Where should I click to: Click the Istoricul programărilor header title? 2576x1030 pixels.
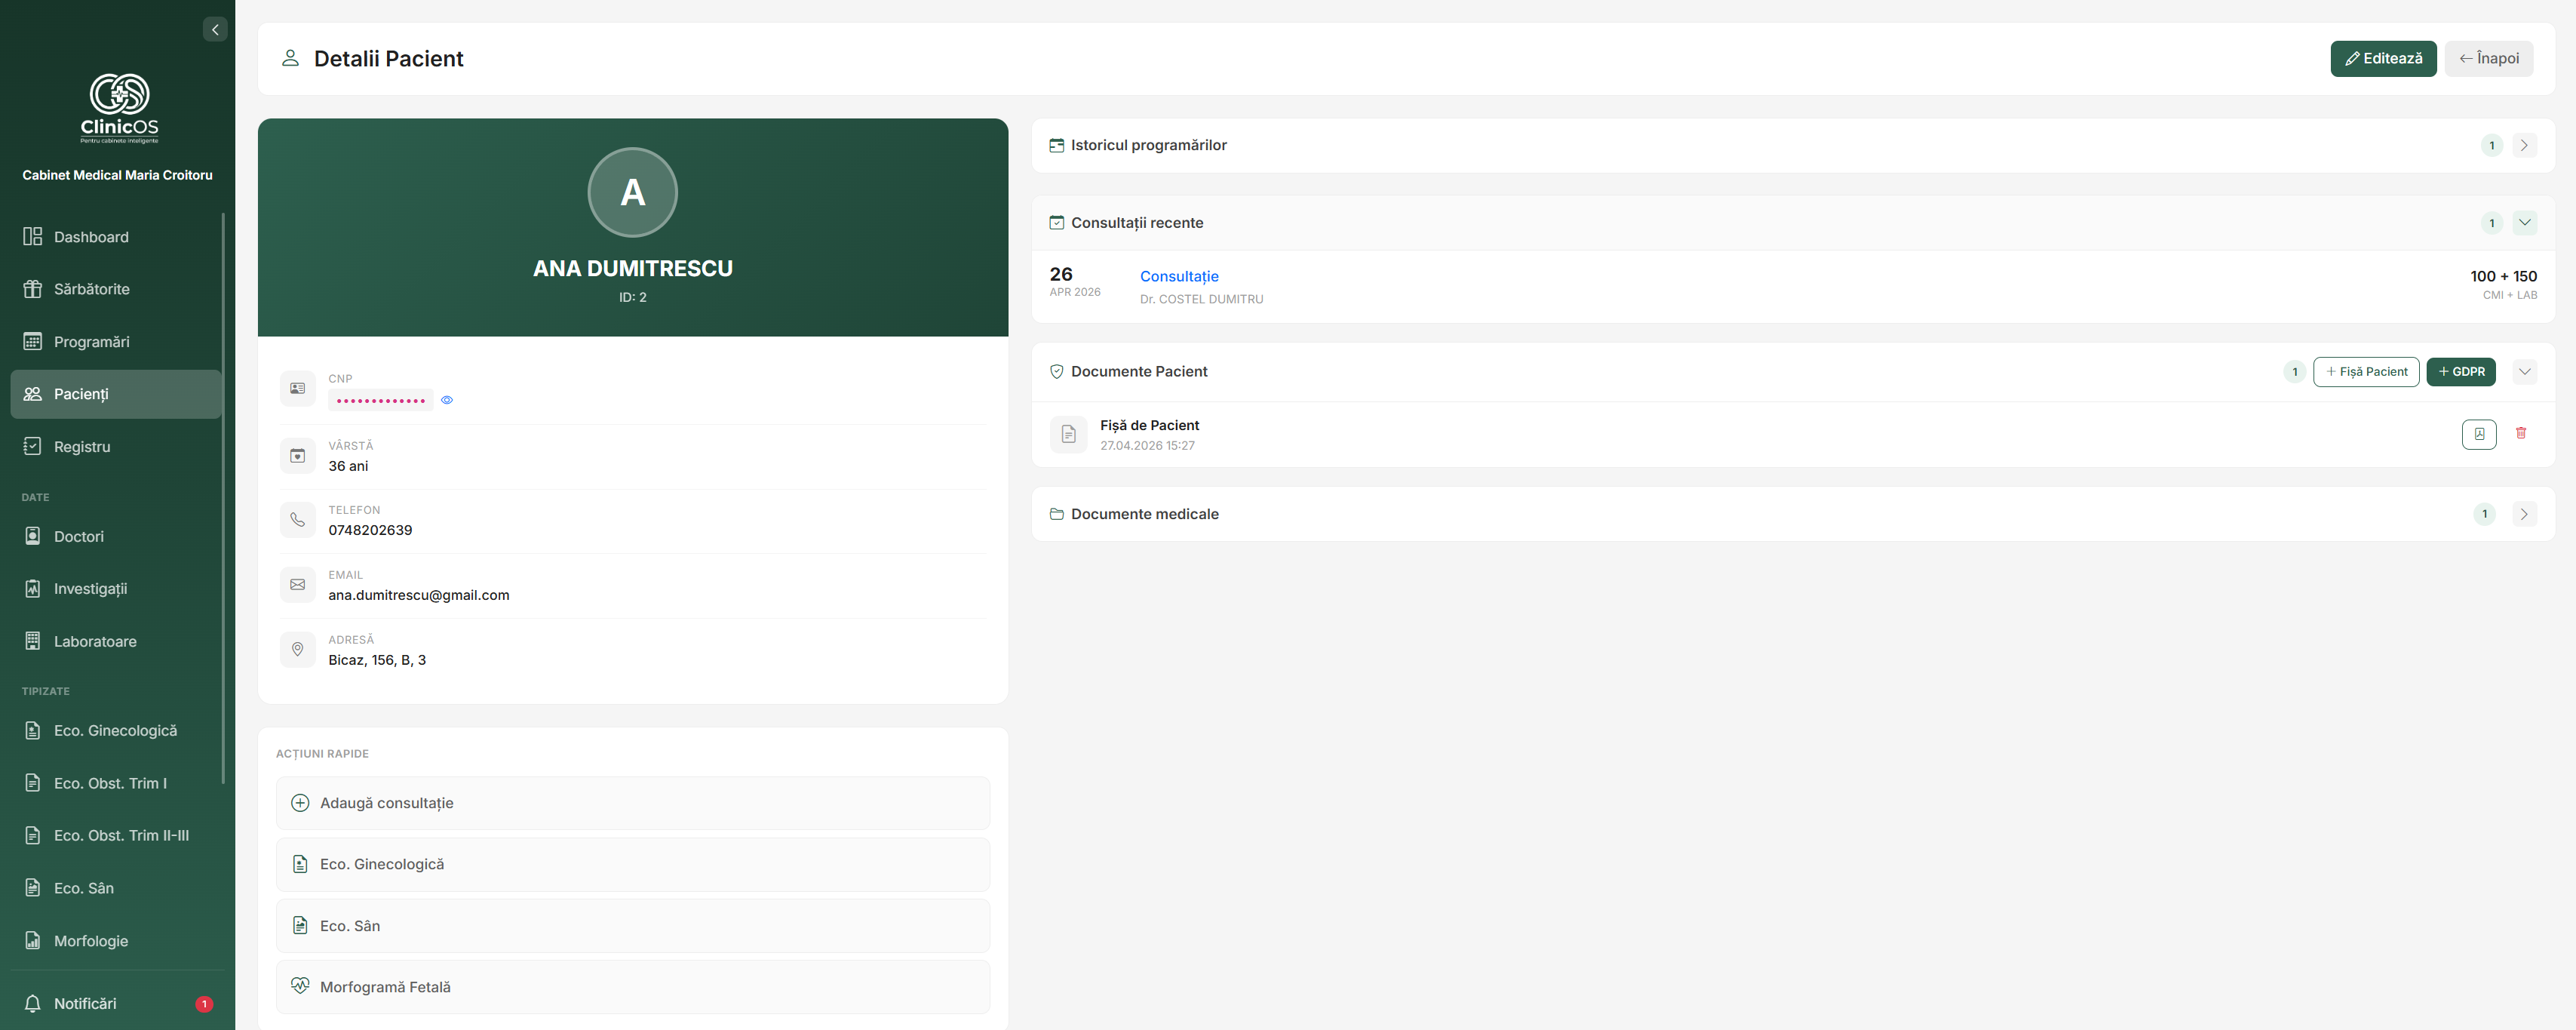(1148, 146)
